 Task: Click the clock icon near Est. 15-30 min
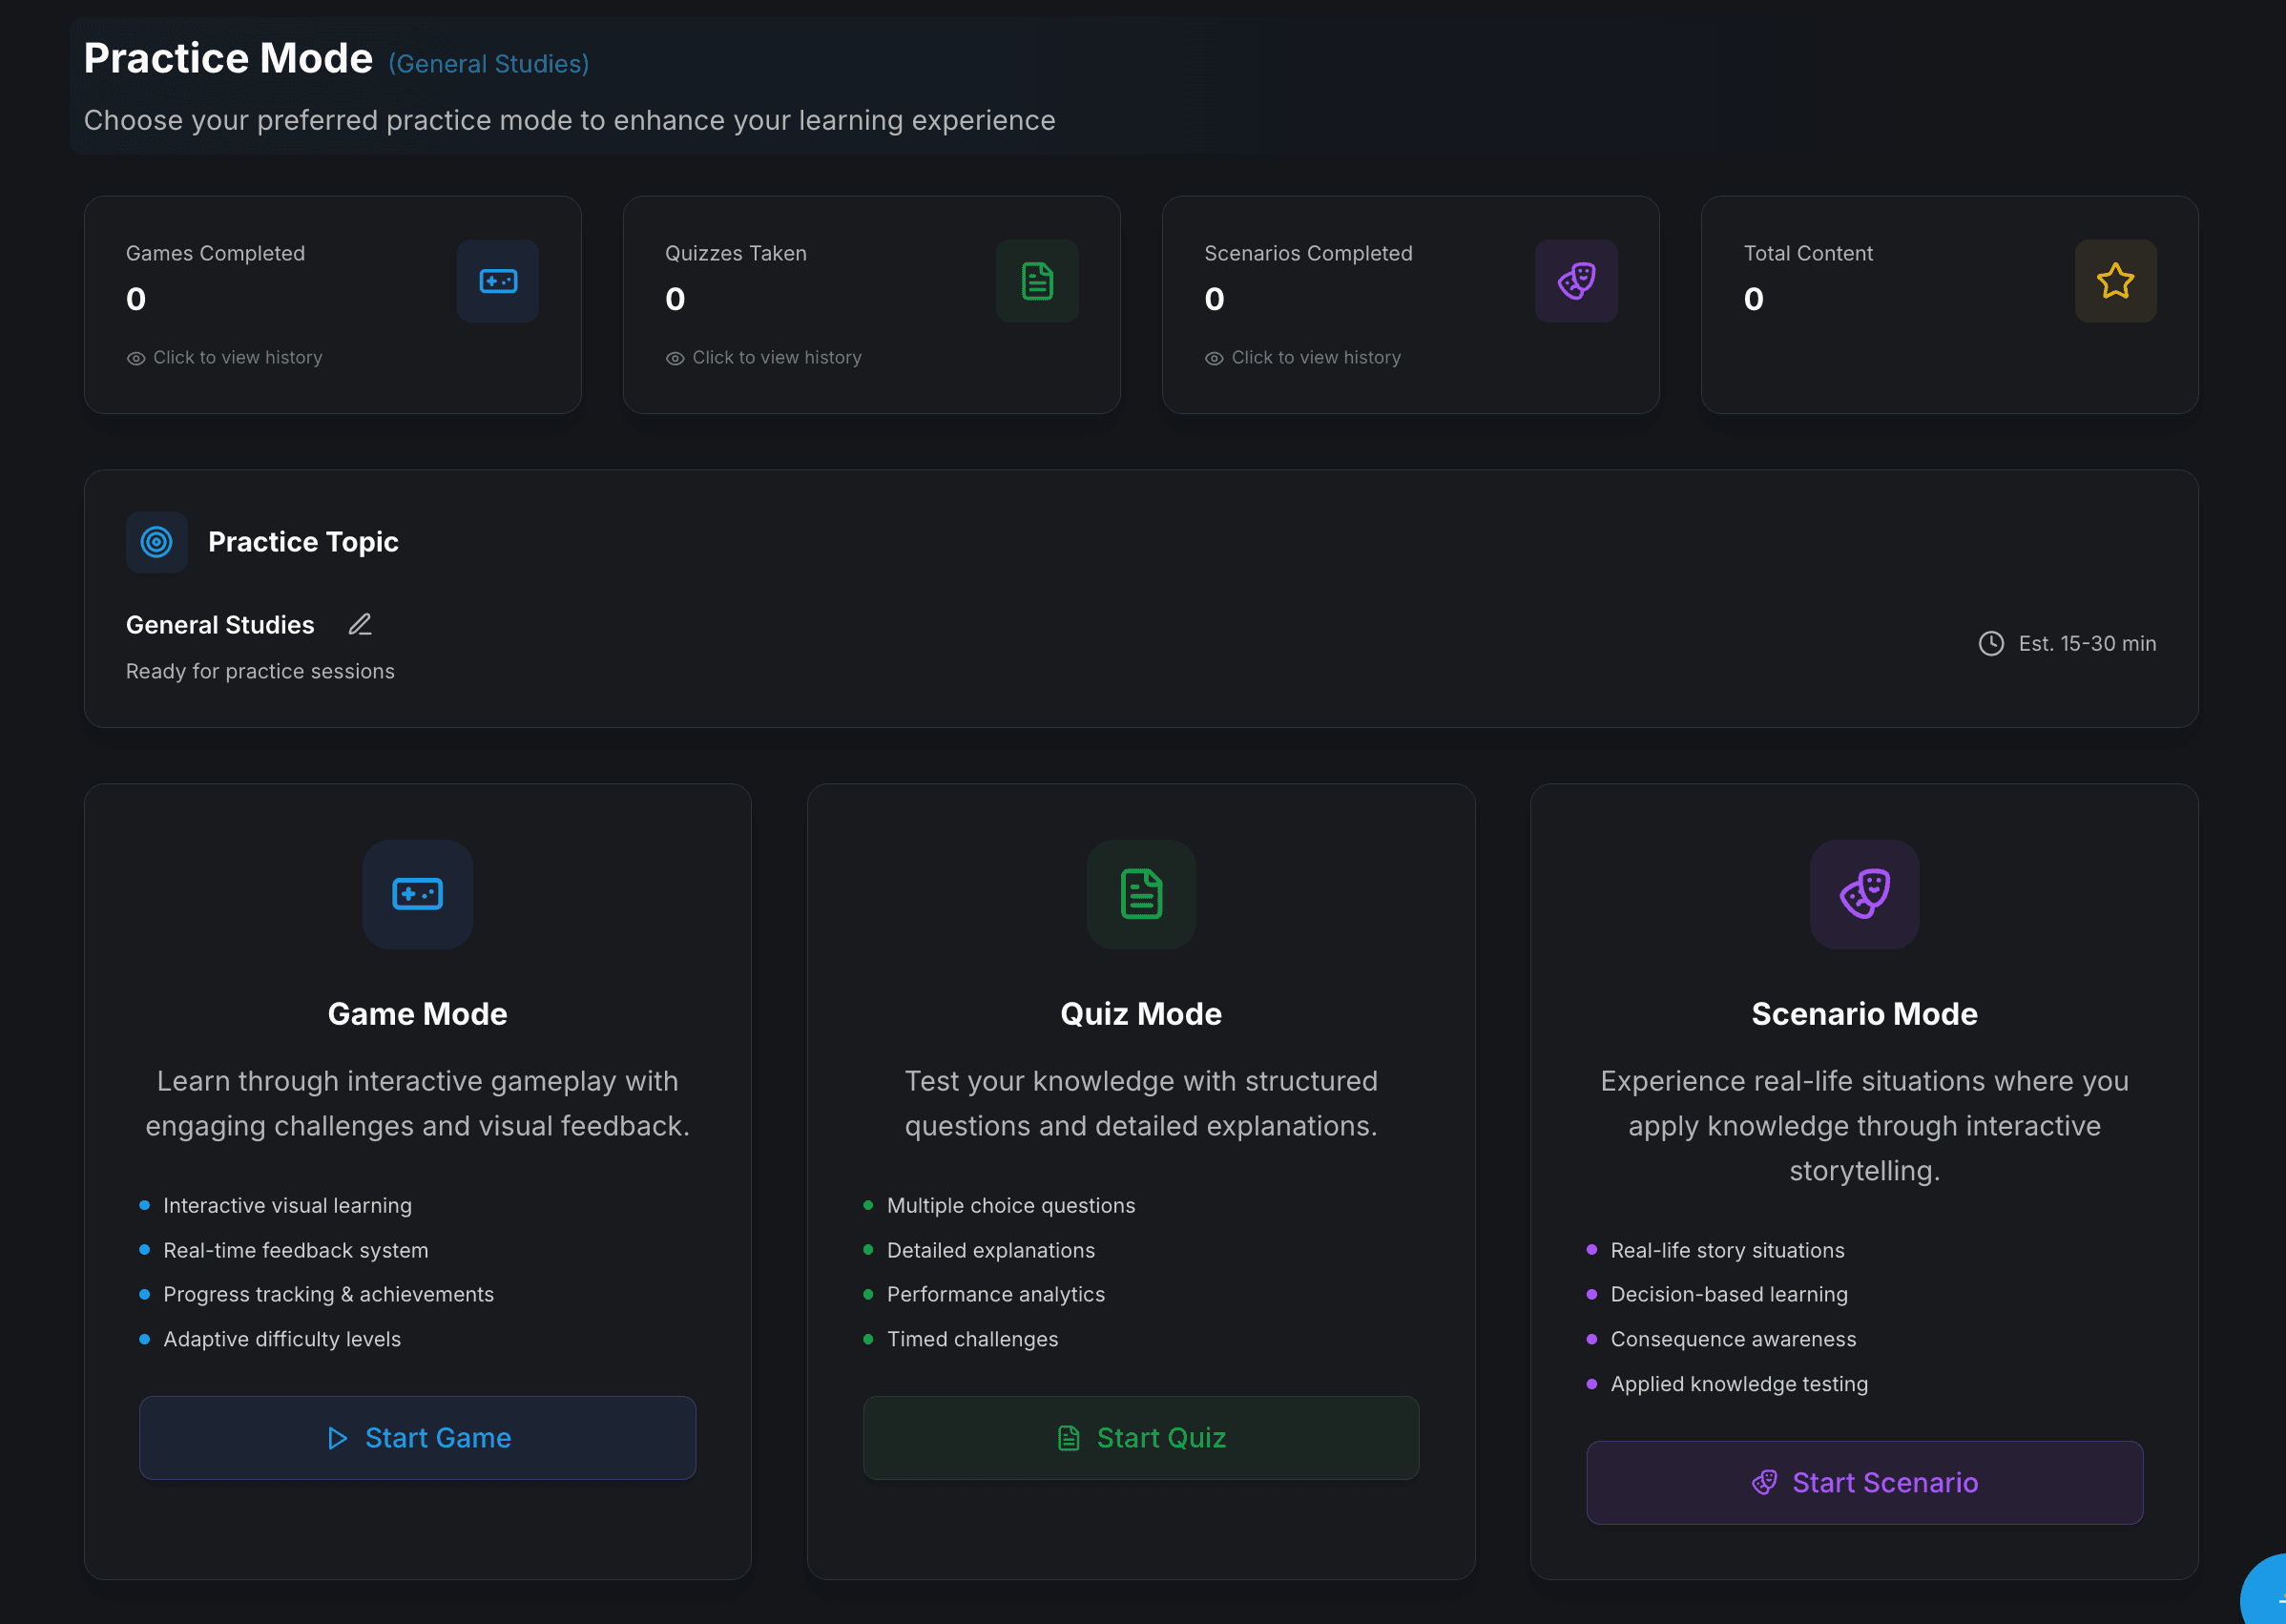(1991, 644)
